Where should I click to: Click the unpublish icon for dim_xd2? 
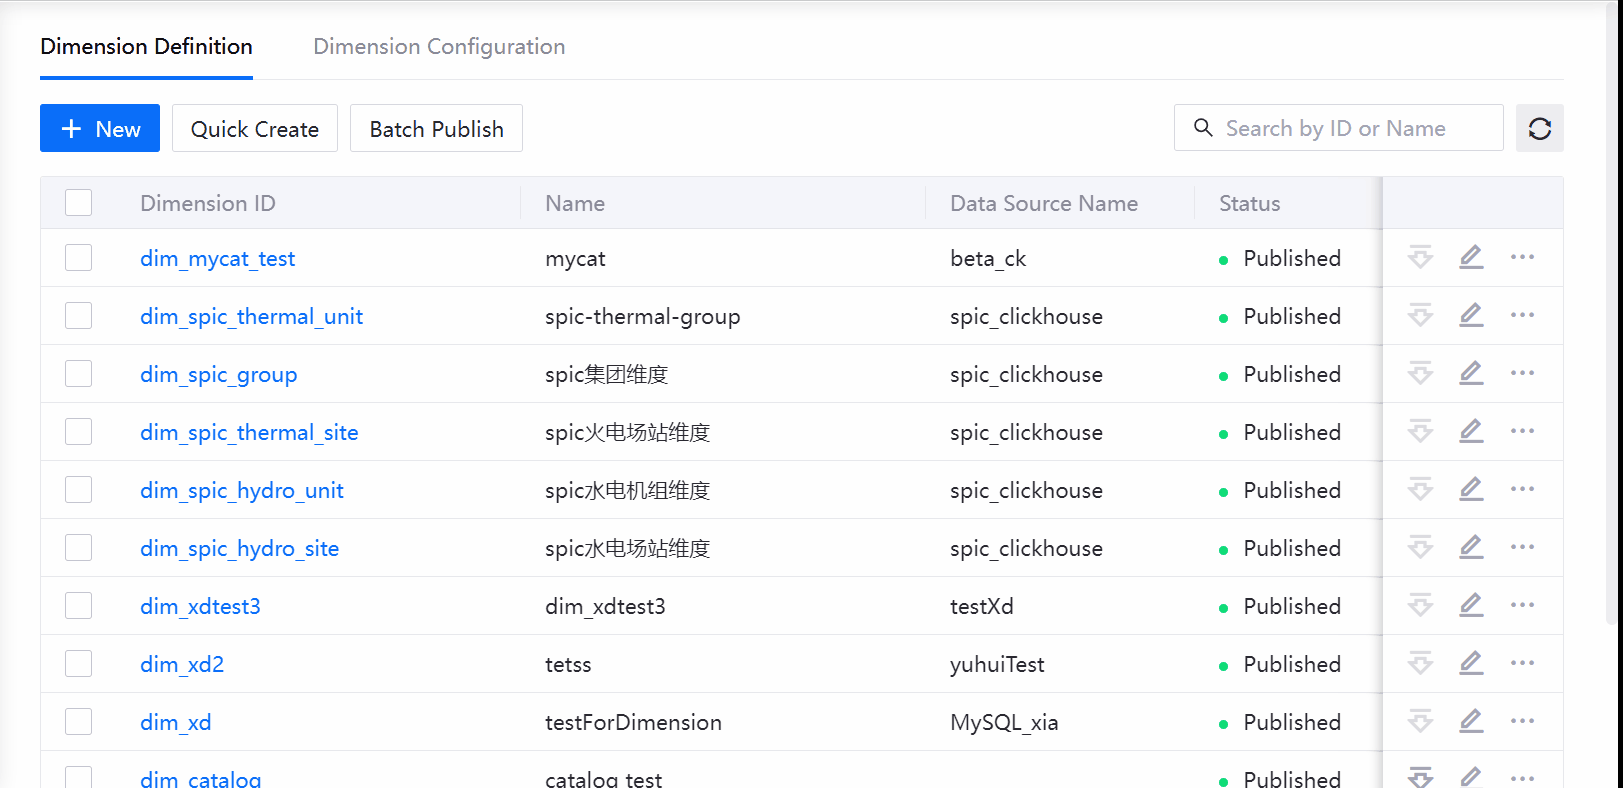[1420, 663]
